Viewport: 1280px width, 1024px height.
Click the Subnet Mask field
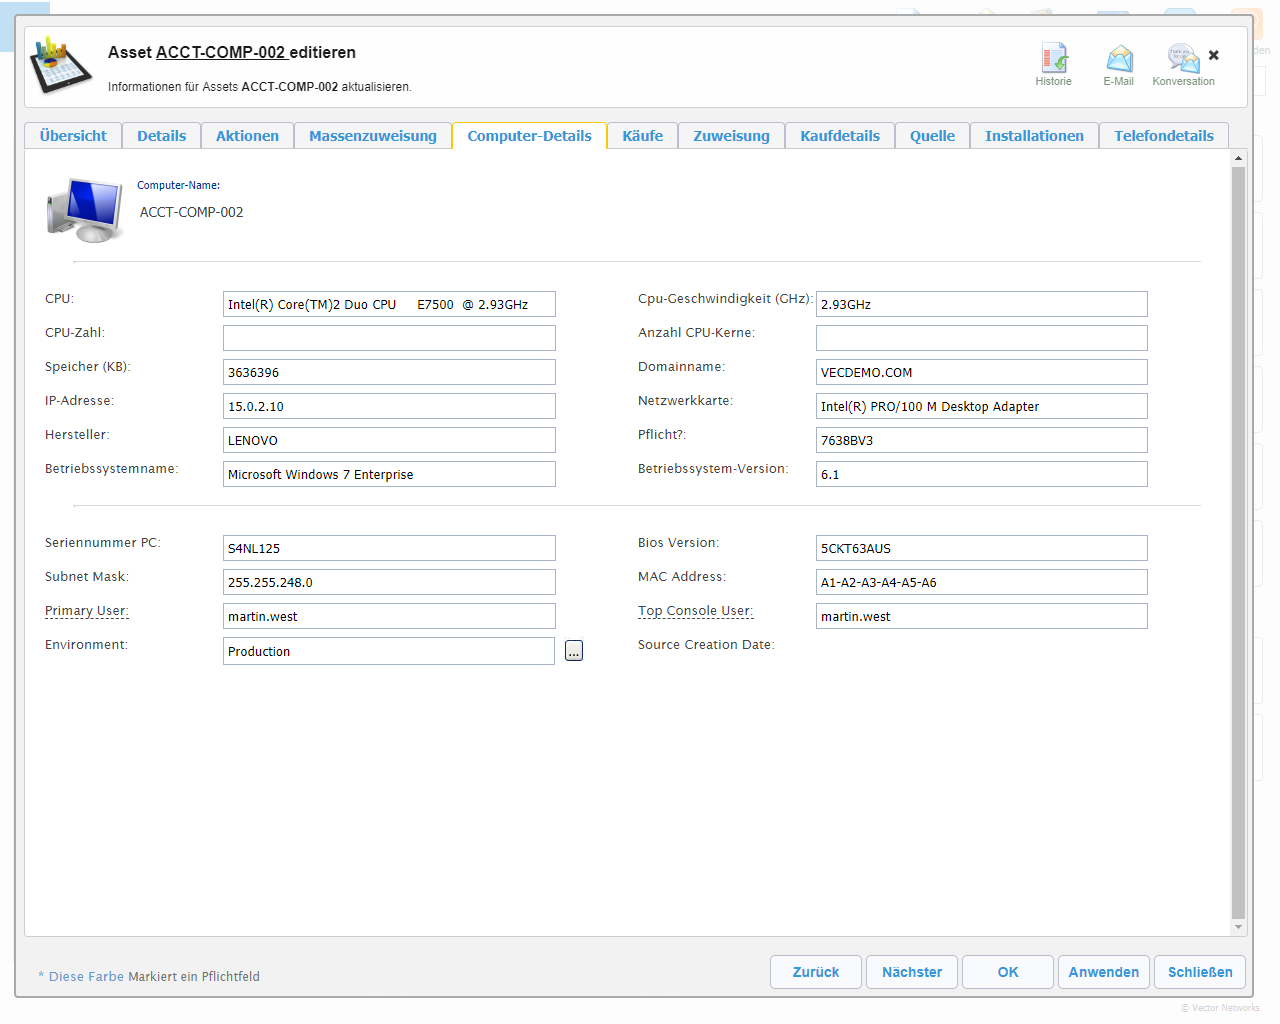(x=389, y=582)
